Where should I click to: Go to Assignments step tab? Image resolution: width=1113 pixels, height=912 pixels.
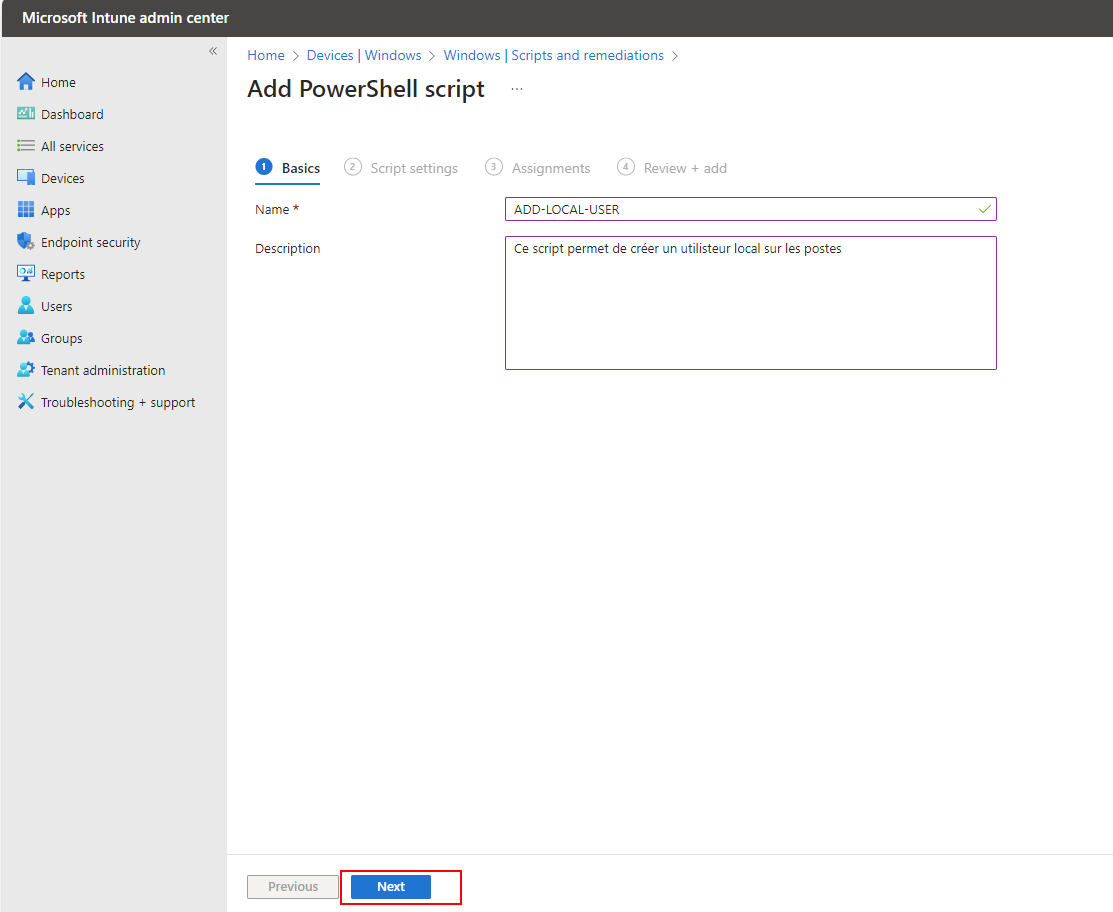click(x=537, y=168)
